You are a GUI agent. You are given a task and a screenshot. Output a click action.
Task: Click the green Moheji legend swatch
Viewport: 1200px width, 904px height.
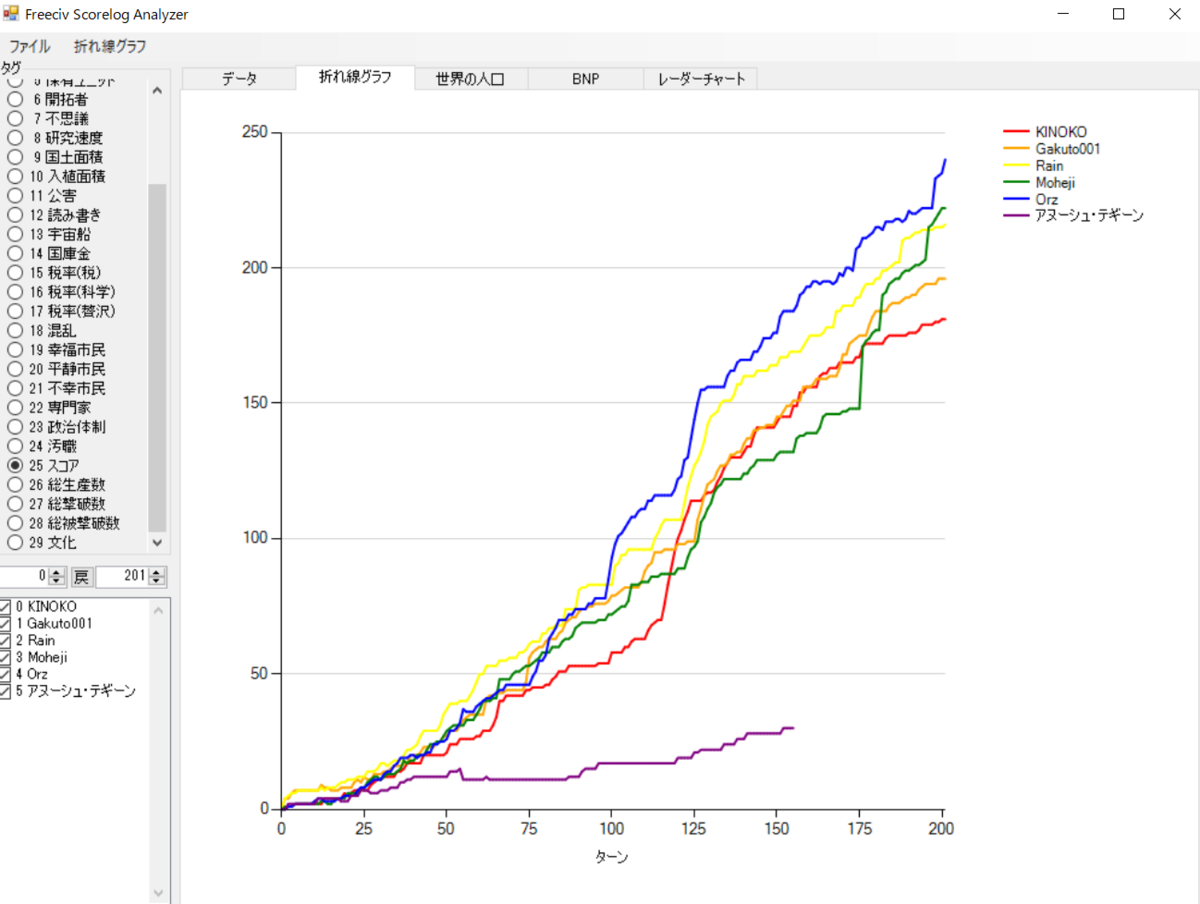pyautogui.click(x=1016, y=182)
